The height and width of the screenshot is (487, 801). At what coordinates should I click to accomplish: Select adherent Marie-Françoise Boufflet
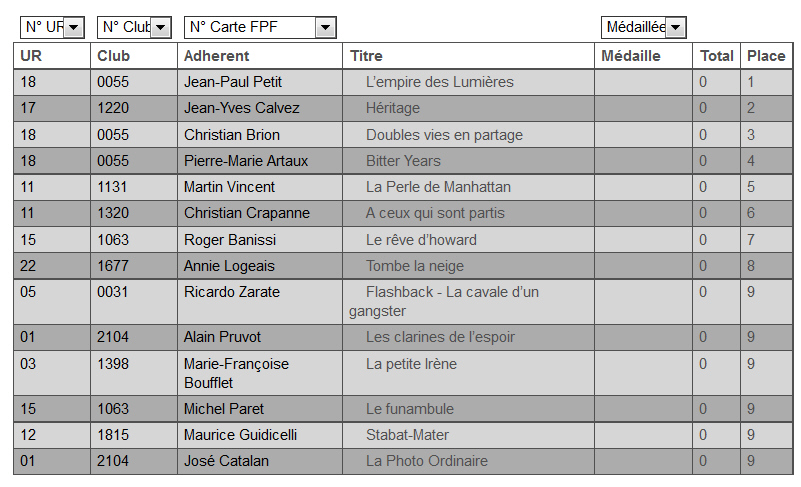point(236,373)
